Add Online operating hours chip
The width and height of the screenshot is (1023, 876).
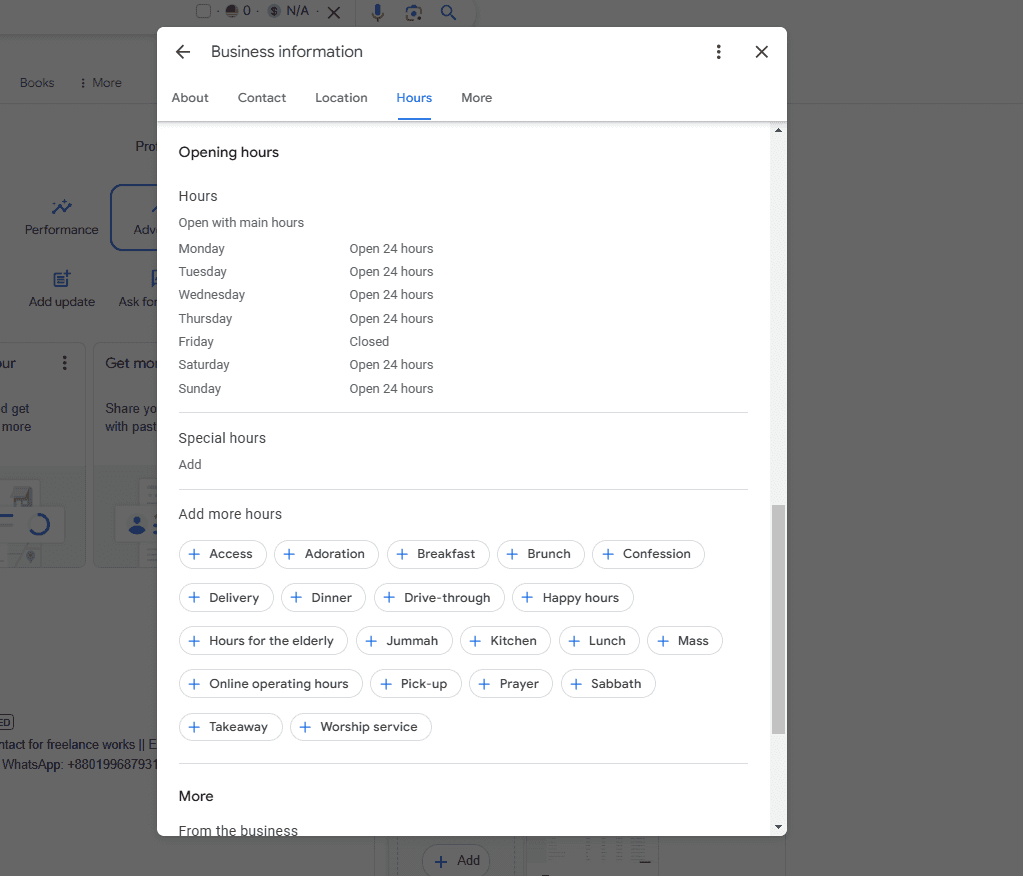(x=270, y=684)
